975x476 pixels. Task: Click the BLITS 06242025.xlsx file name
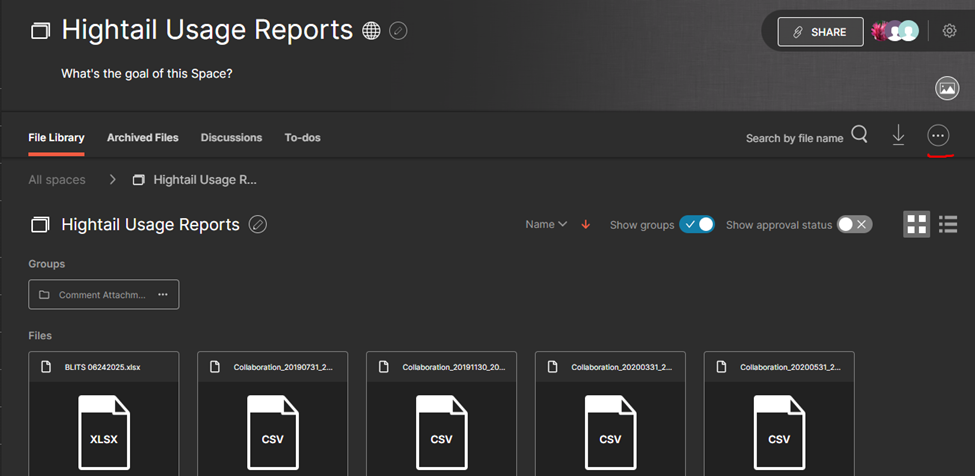tap(103, 367)
